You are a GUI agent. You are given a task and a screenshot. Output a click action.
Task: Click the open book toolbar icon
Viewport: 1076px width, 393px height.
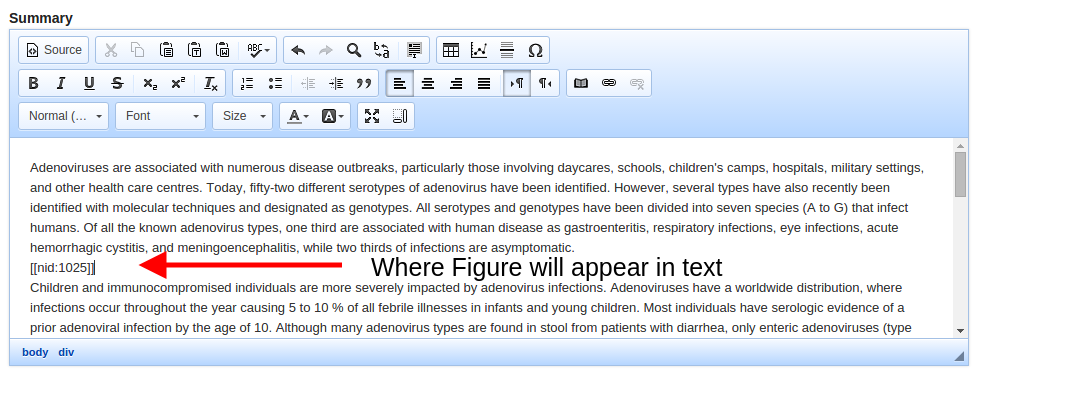point(581,84)
